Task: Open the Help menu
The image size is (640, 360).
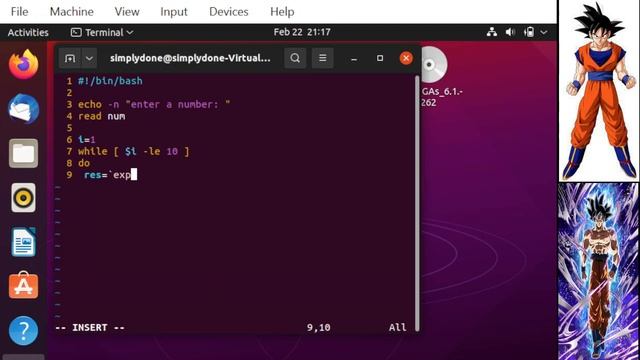Action: [282, 11]
